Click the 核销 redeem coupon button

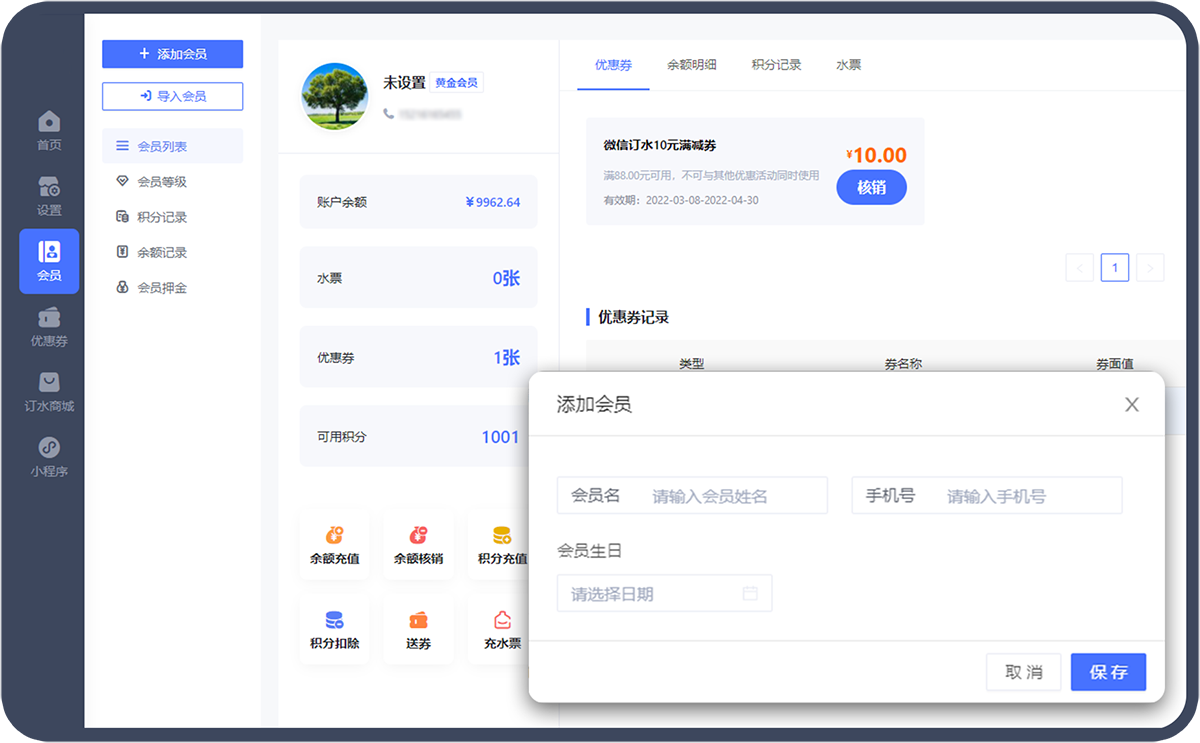click(871, 187)
